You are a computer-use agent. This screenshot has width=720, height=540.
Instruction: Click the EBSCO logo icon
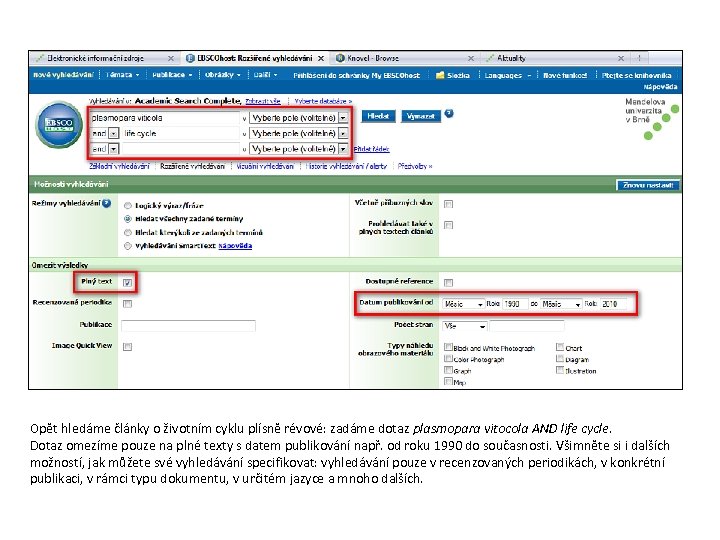coord(59,124)
